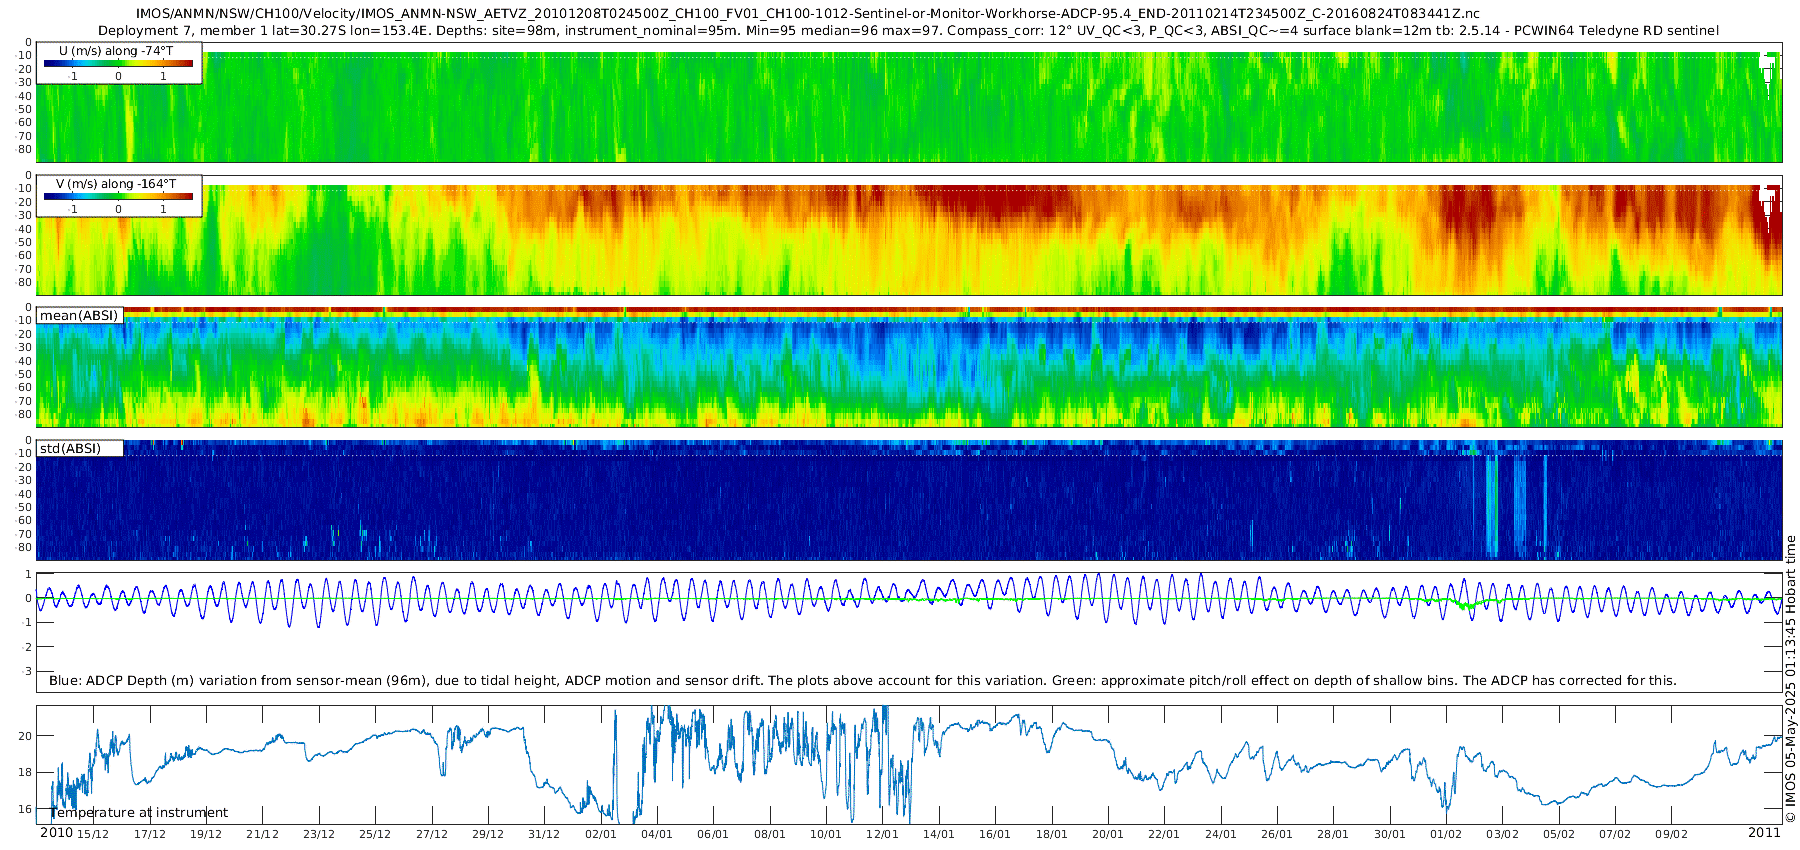The height and width of the screenshot is (850, 1800).
Task: Click the 02/01 date tick mark
Action: 600,834
